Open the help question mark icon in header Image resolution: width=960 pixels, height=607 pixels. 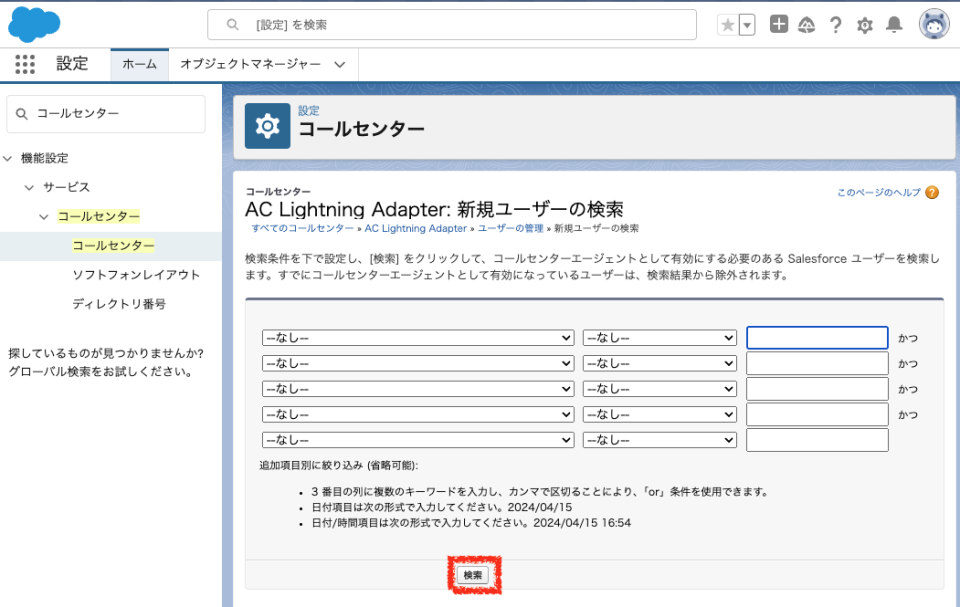(x=835, y=25)
